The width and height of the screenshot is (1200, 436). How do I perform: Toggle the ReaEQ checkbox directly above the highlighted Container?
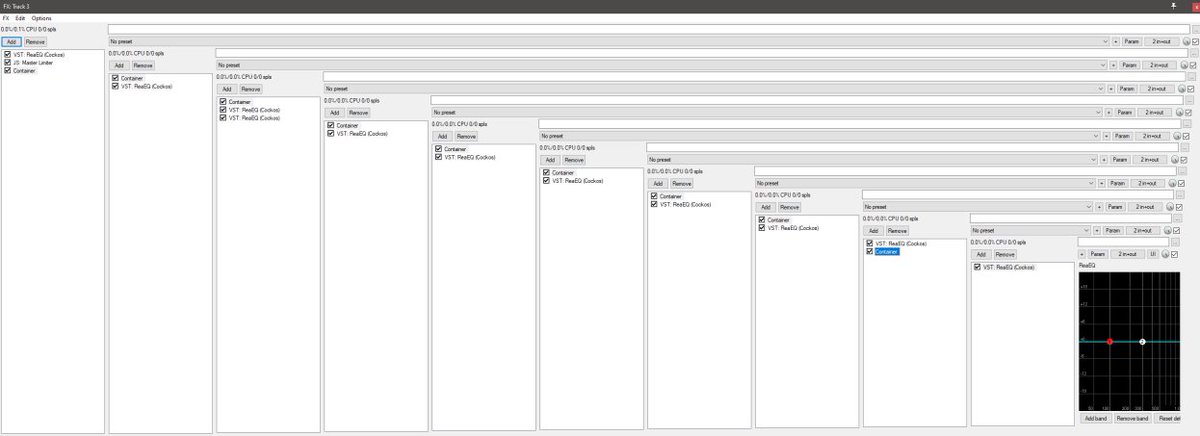pos(869,243)
